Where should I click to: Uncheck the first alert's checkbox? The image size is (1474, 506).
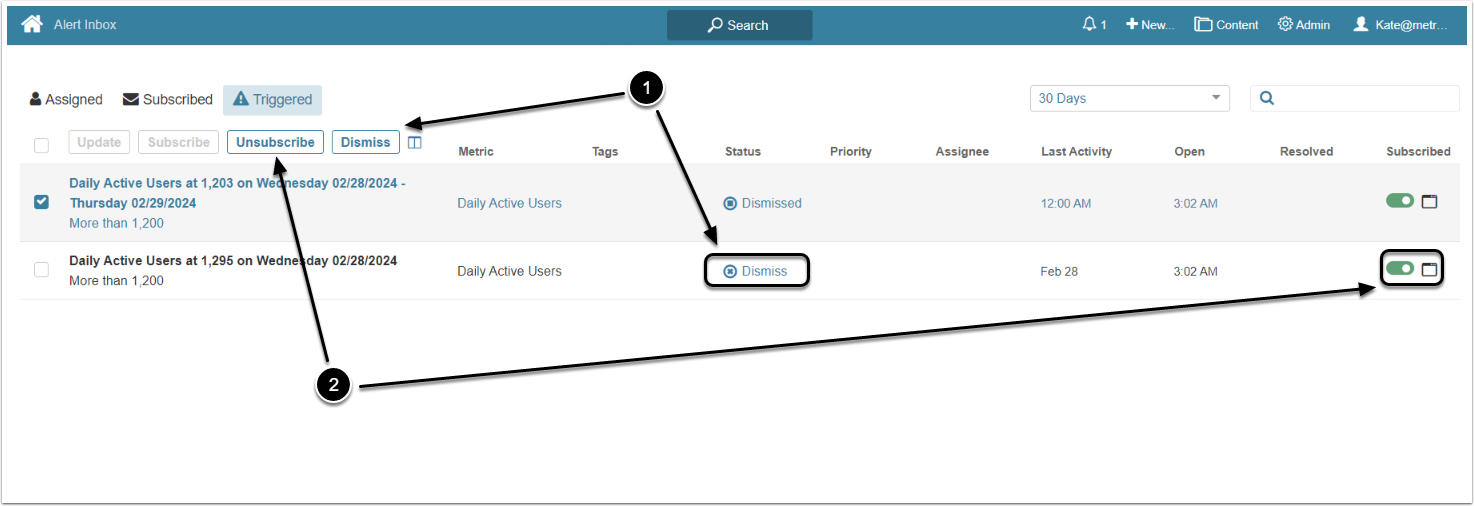41,202
